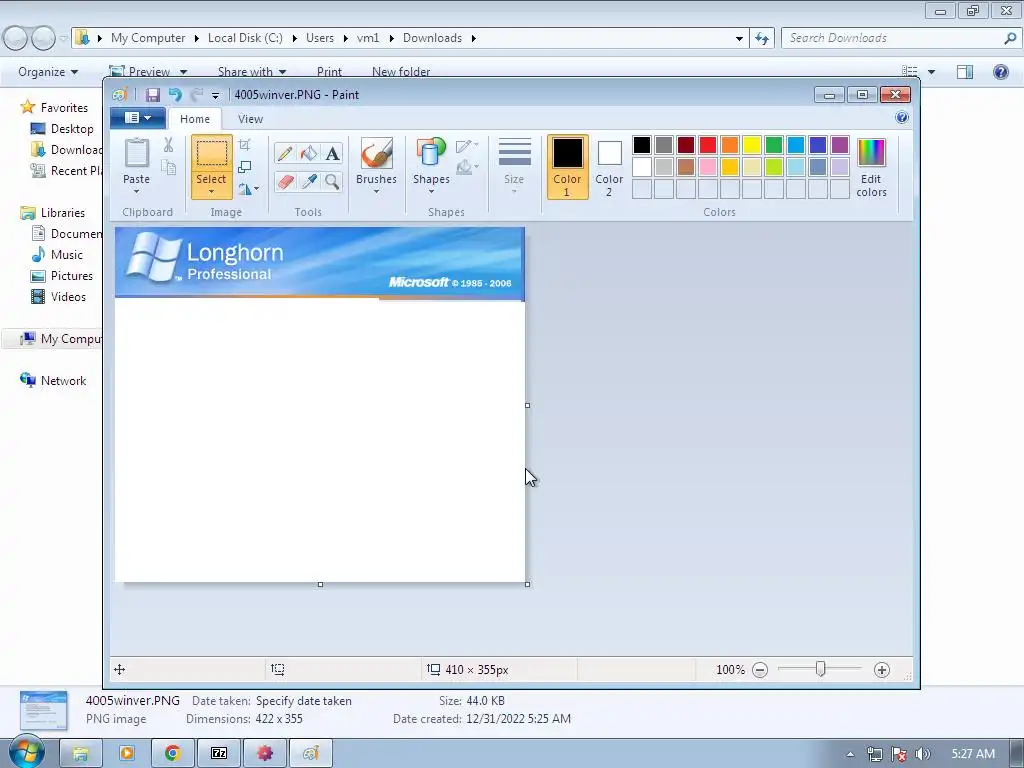The width and height of the screenshot is (1024, 768).
Task: Expand the Paste dropdown arrow
Action: (136, 191)
